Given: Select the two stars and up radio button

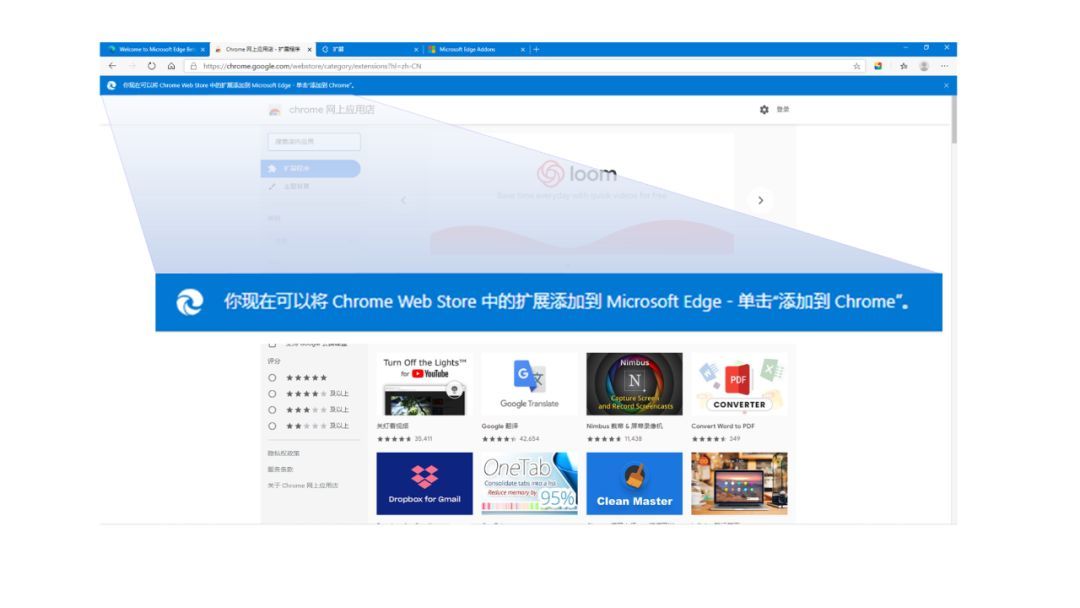Looking at the screenshot, I should tap(272, 426).
